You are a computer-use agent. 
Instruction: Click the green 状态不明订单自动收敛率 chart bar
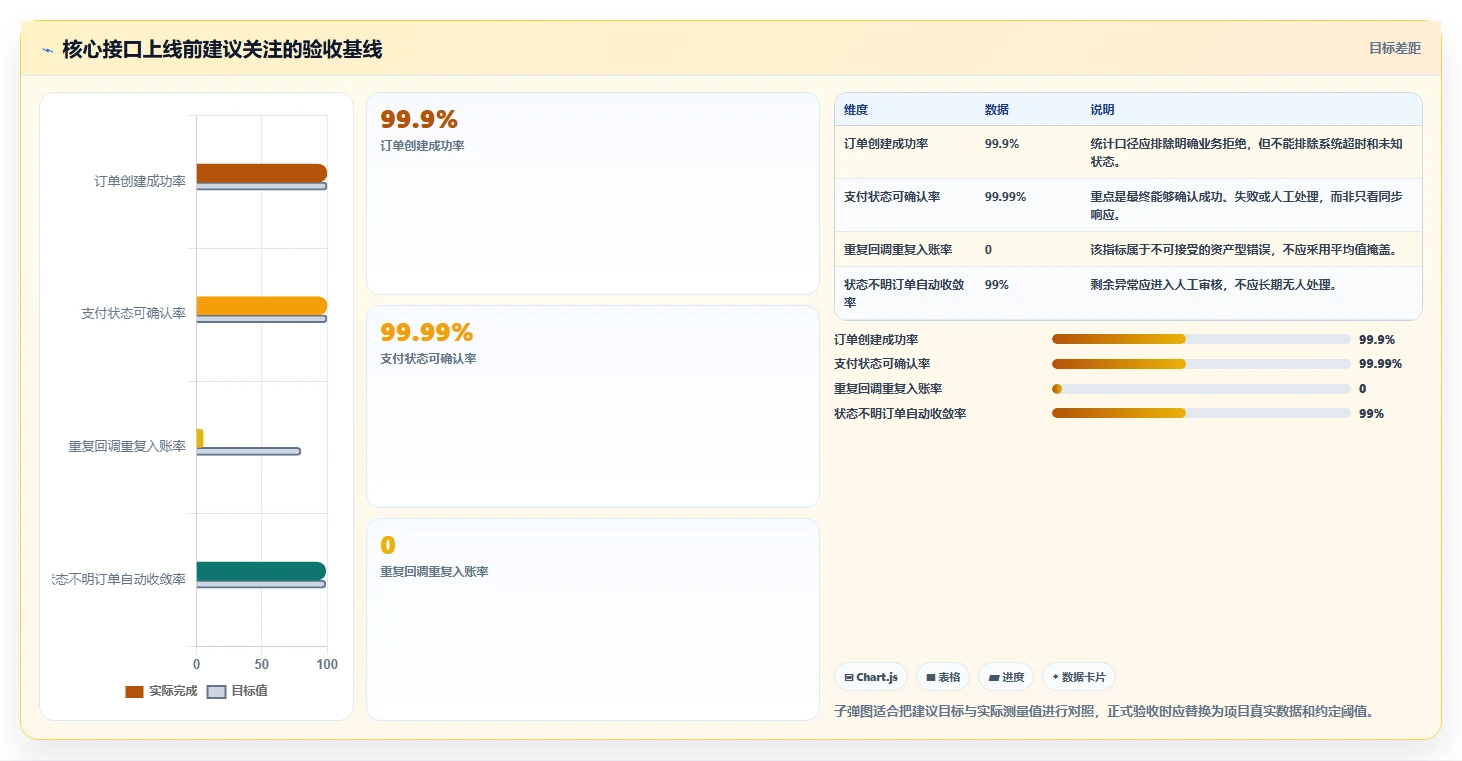click(261, 571)
